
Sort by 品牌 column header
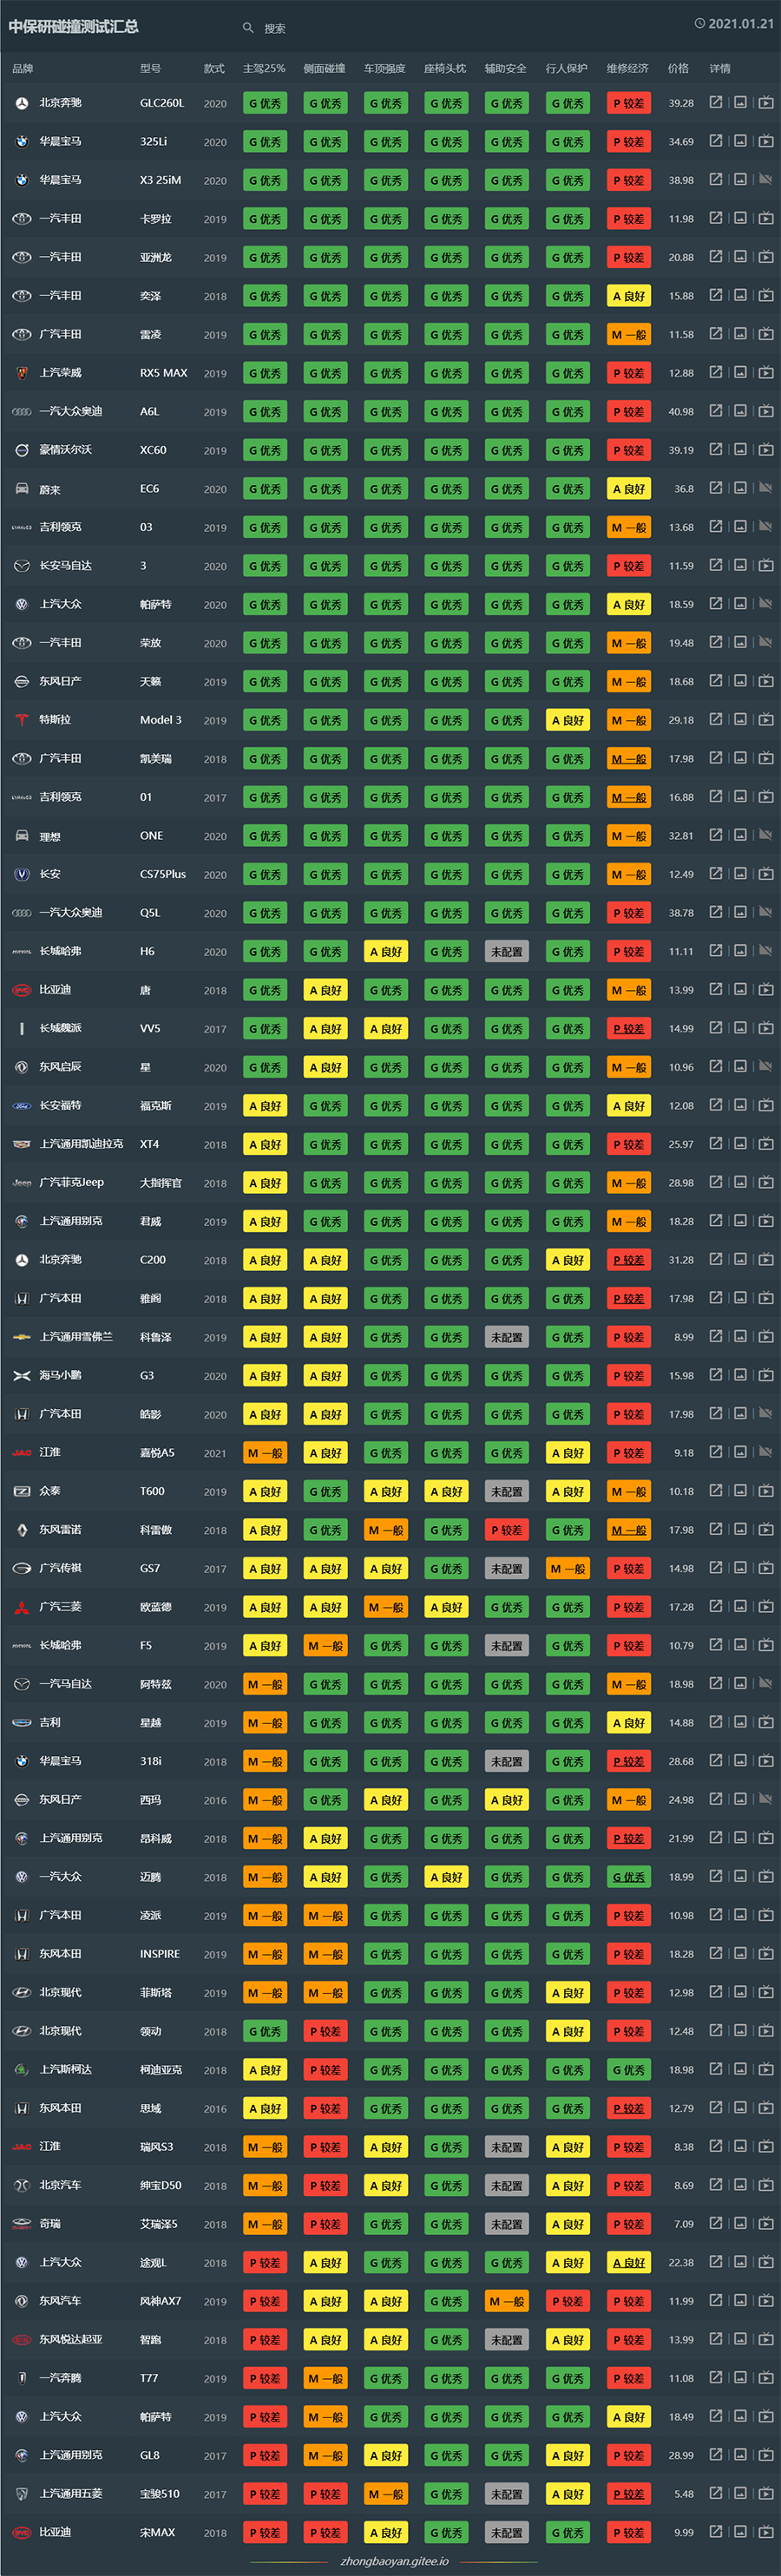tap(22, 68)
